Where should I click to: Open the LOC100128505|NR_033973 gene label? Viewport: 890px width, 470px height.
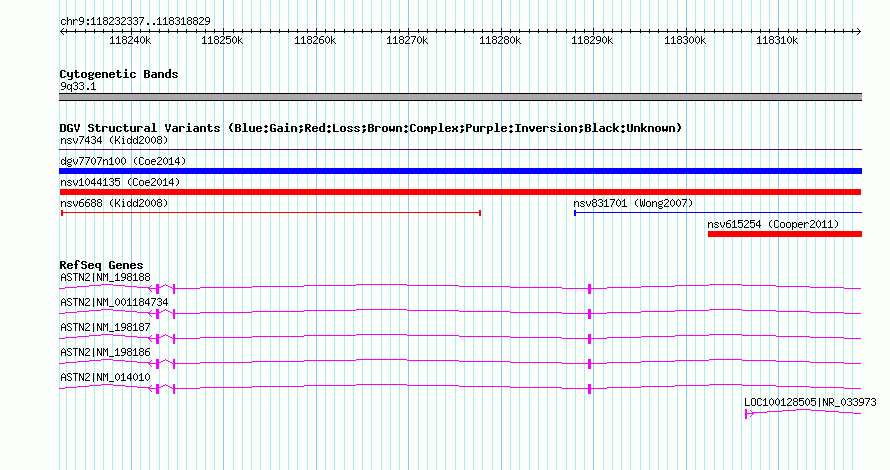coord(810,402)
